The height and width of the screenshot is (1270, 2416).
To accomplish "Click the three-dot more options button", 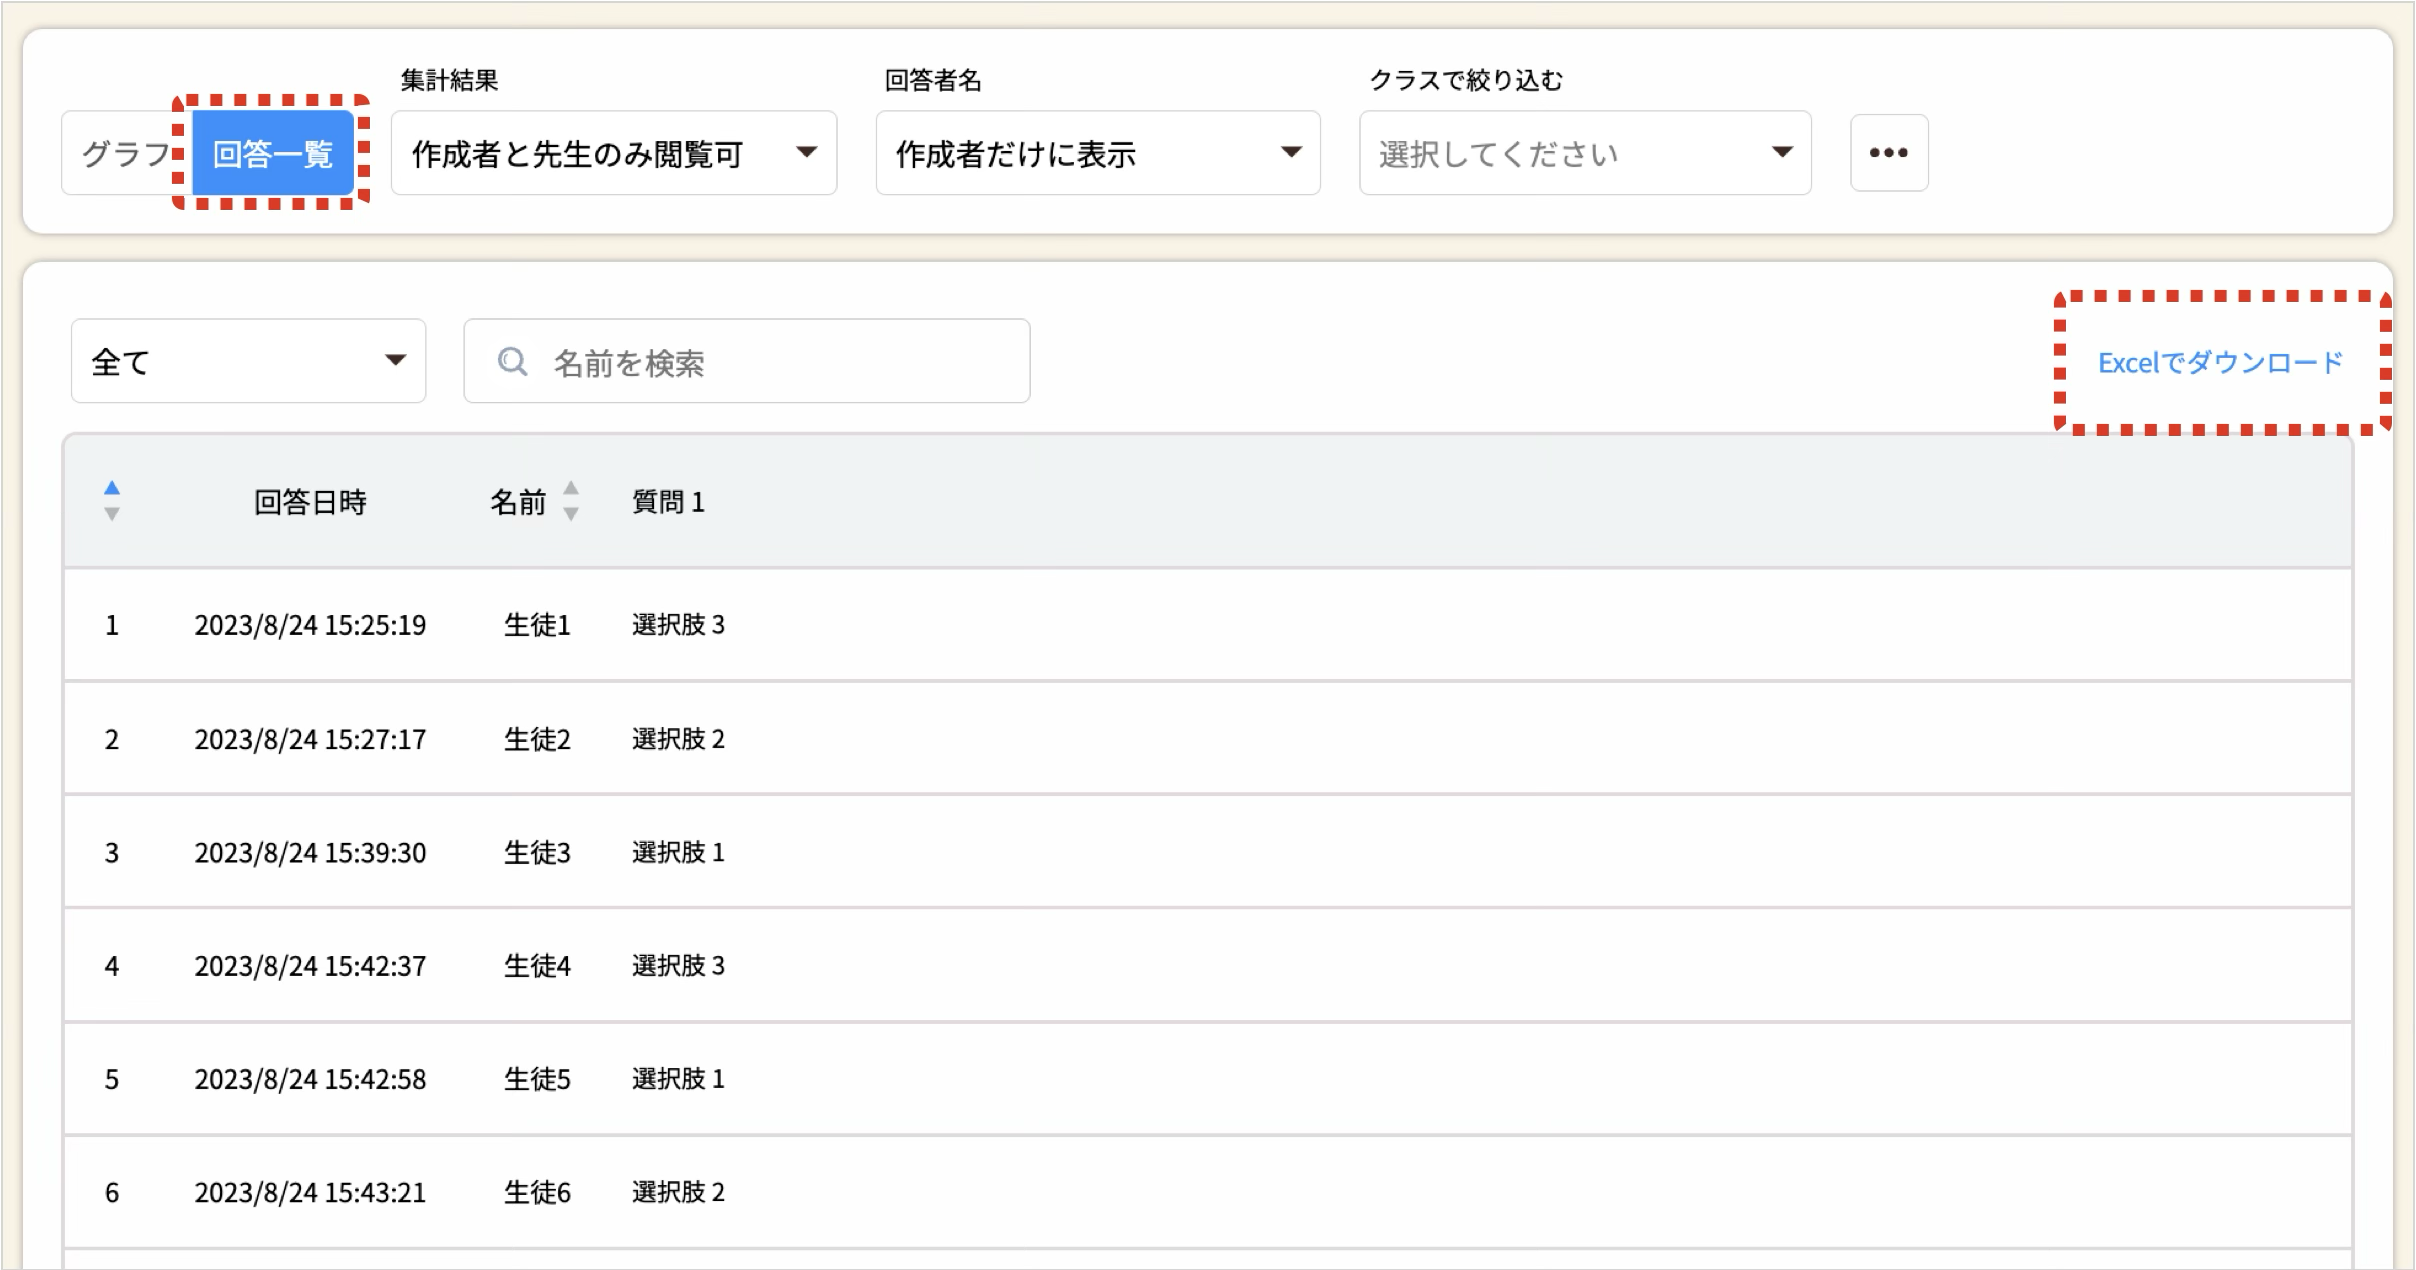I will [x=1888, y=153].
